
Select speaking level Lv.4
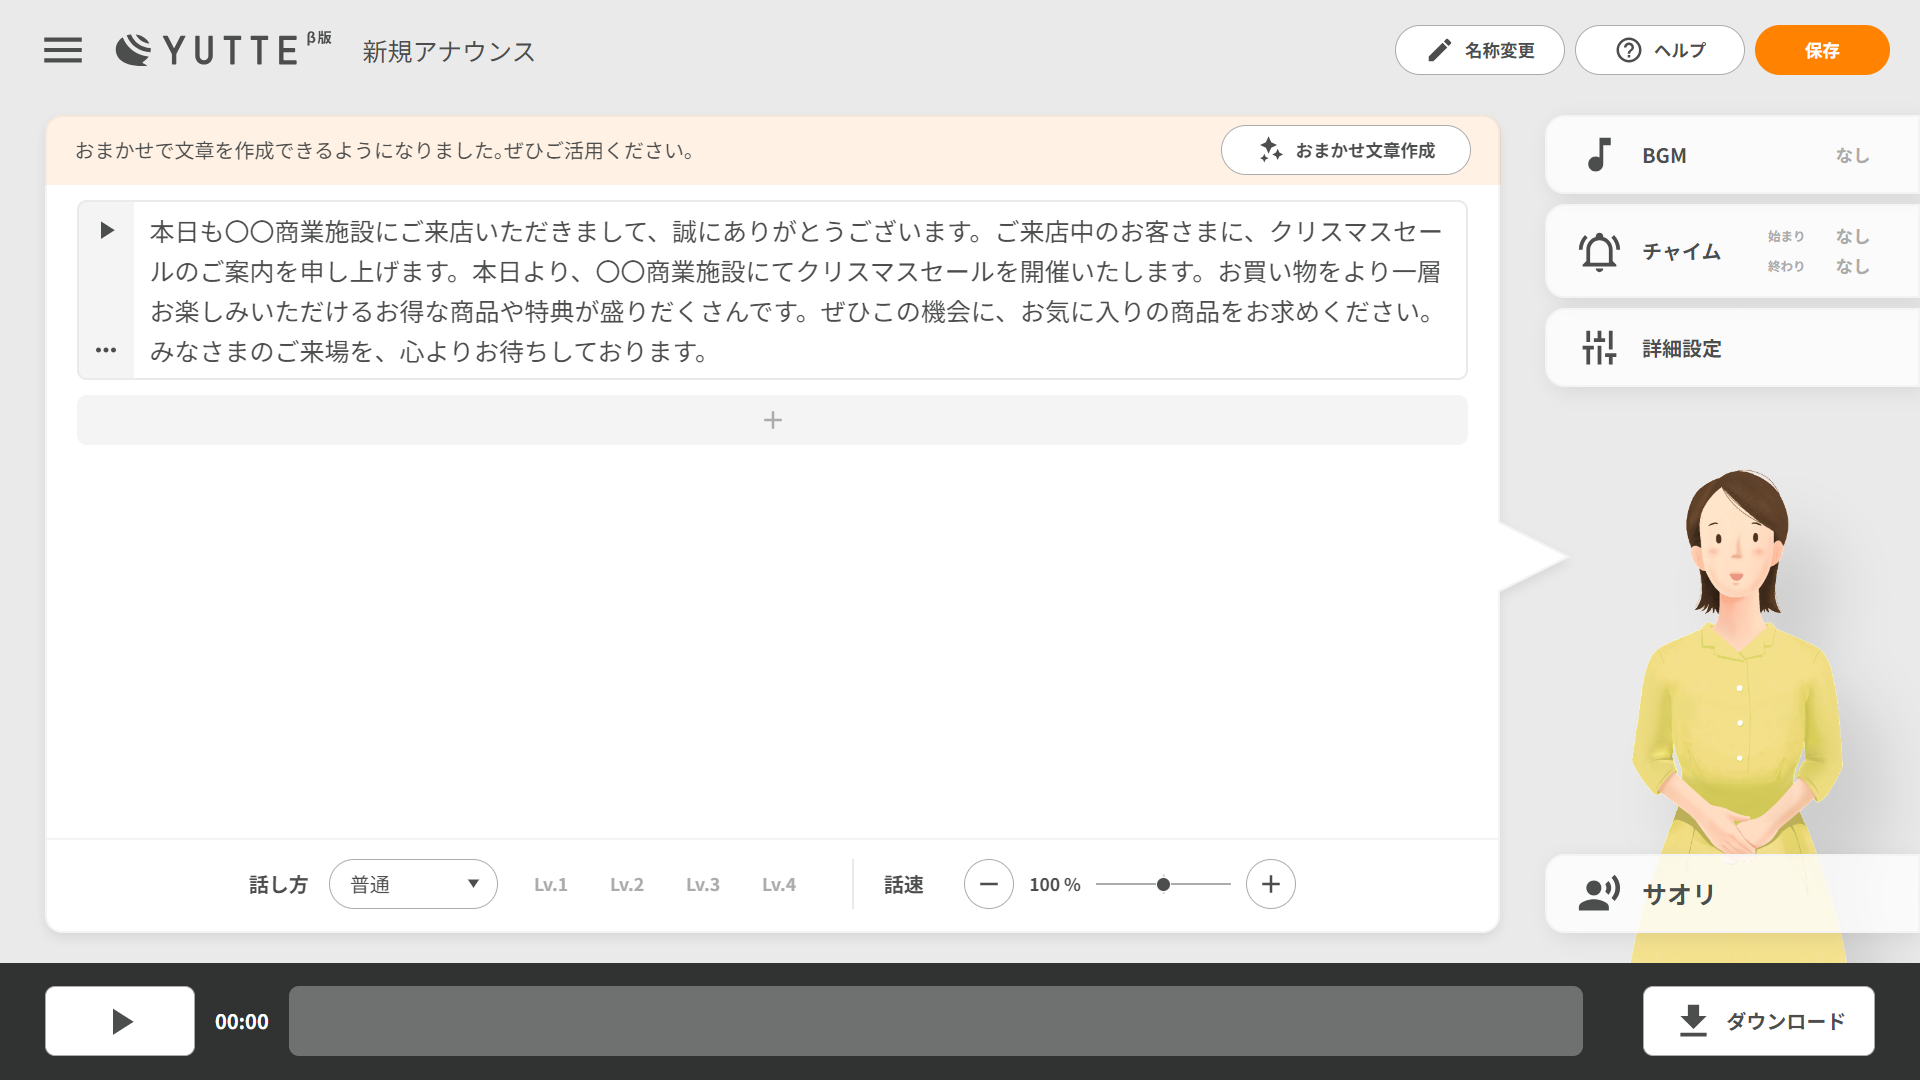(x=778, y=884)
